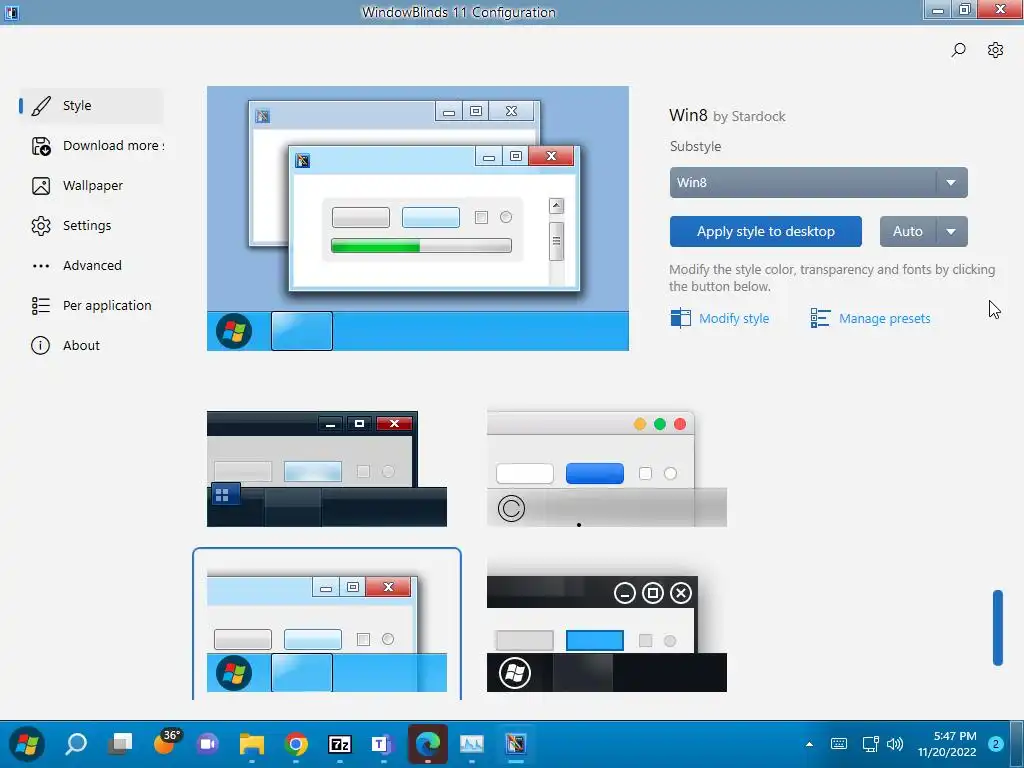This screenshot has width=1024, height=768.
Task: Open the network tray icon
Action: pyautogui.click(x=871, y=744)
